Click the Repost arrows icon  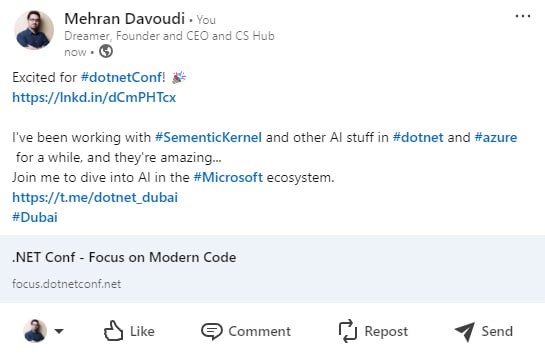348,331
